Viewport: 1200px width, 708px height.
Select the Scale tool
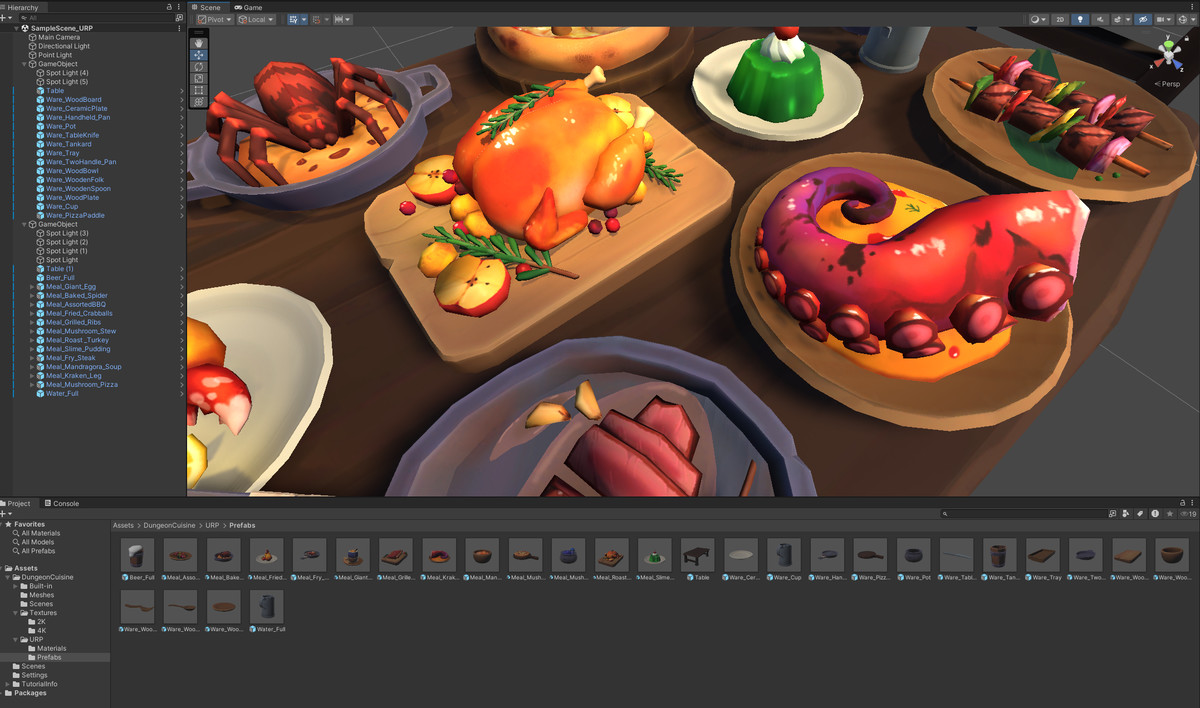(x=199, y=79)
